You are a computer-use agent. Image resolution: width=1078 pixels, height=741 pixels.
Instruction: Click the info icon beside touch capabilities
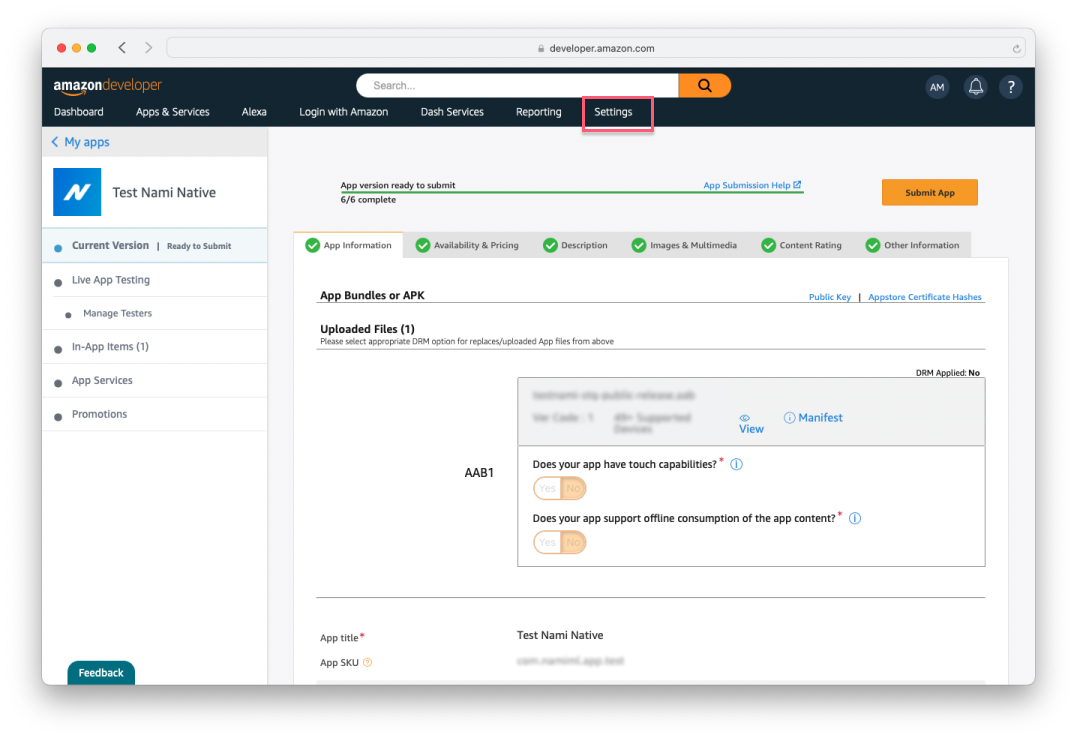click(736, 464)
